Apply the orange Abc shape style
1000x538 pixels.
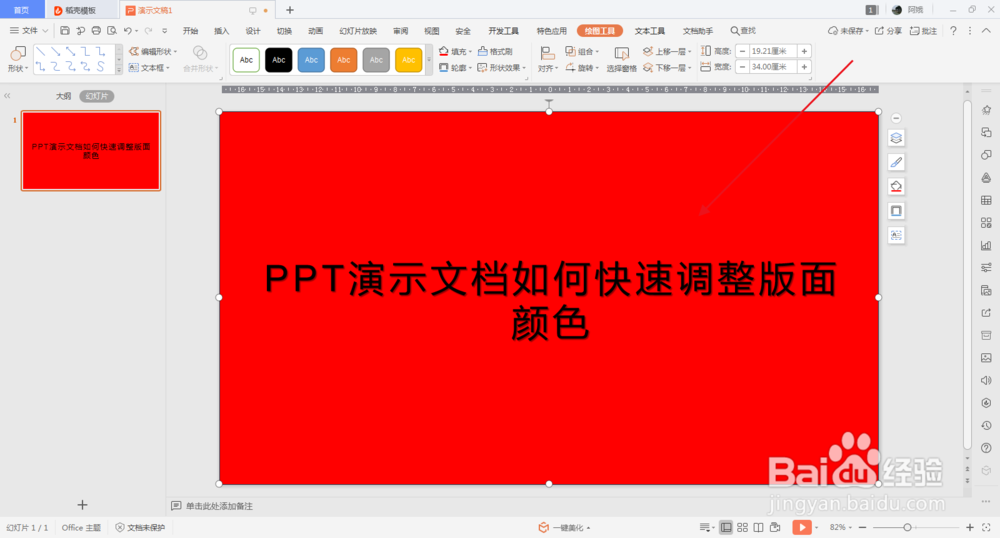click(344, 60)
